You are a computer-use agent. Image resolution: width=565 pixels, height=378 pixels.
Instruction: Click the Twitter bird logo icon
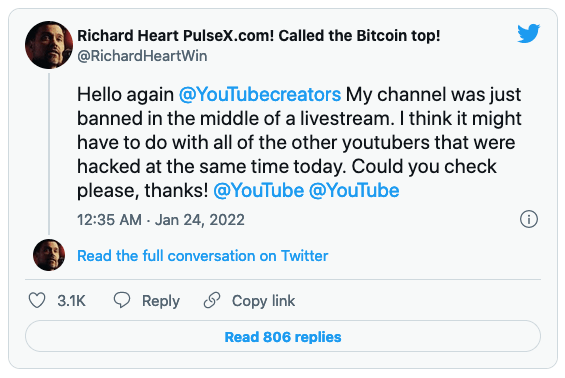pos(528,34)
